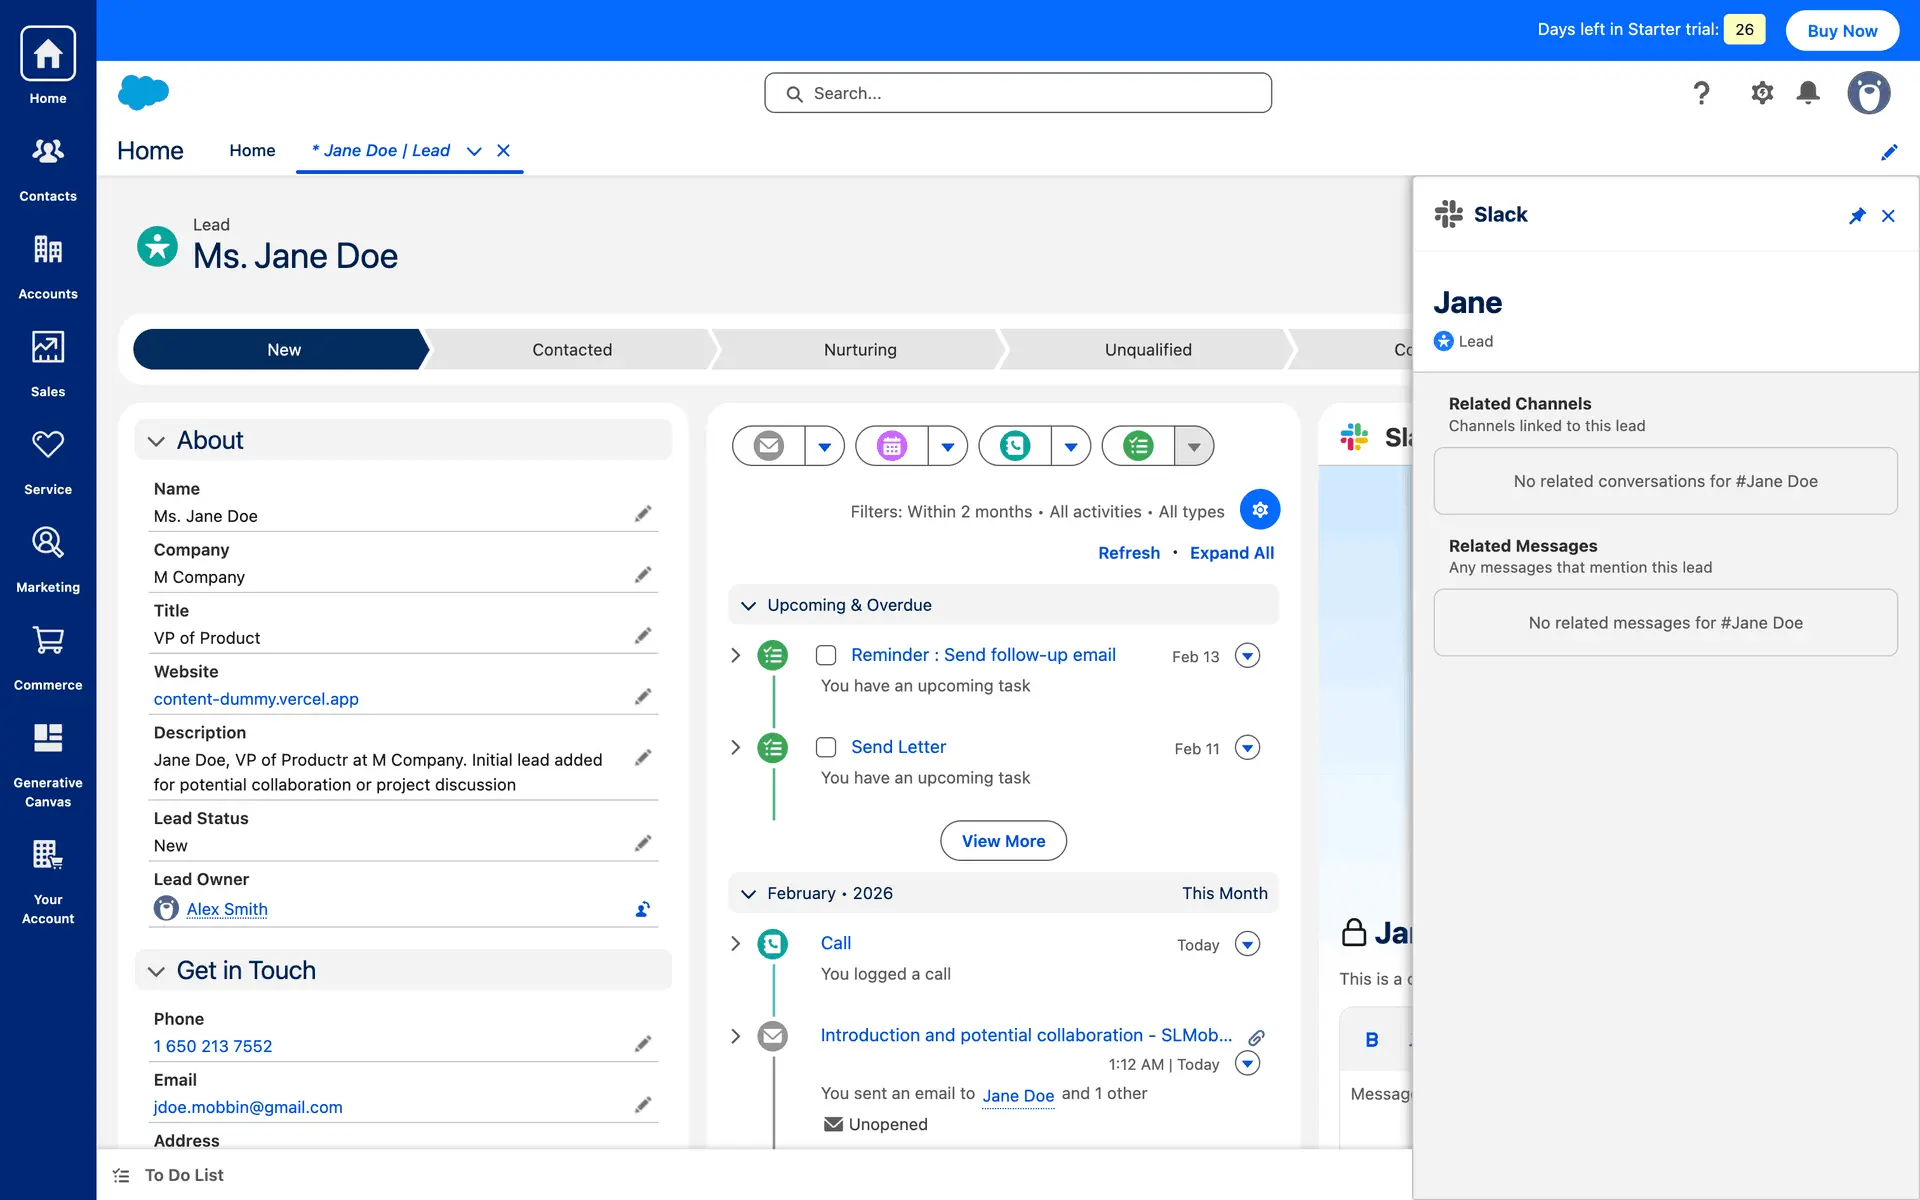Expand the Call activity entry
The height and width of the screenshot is (1200, 1920).
[736, 944]
